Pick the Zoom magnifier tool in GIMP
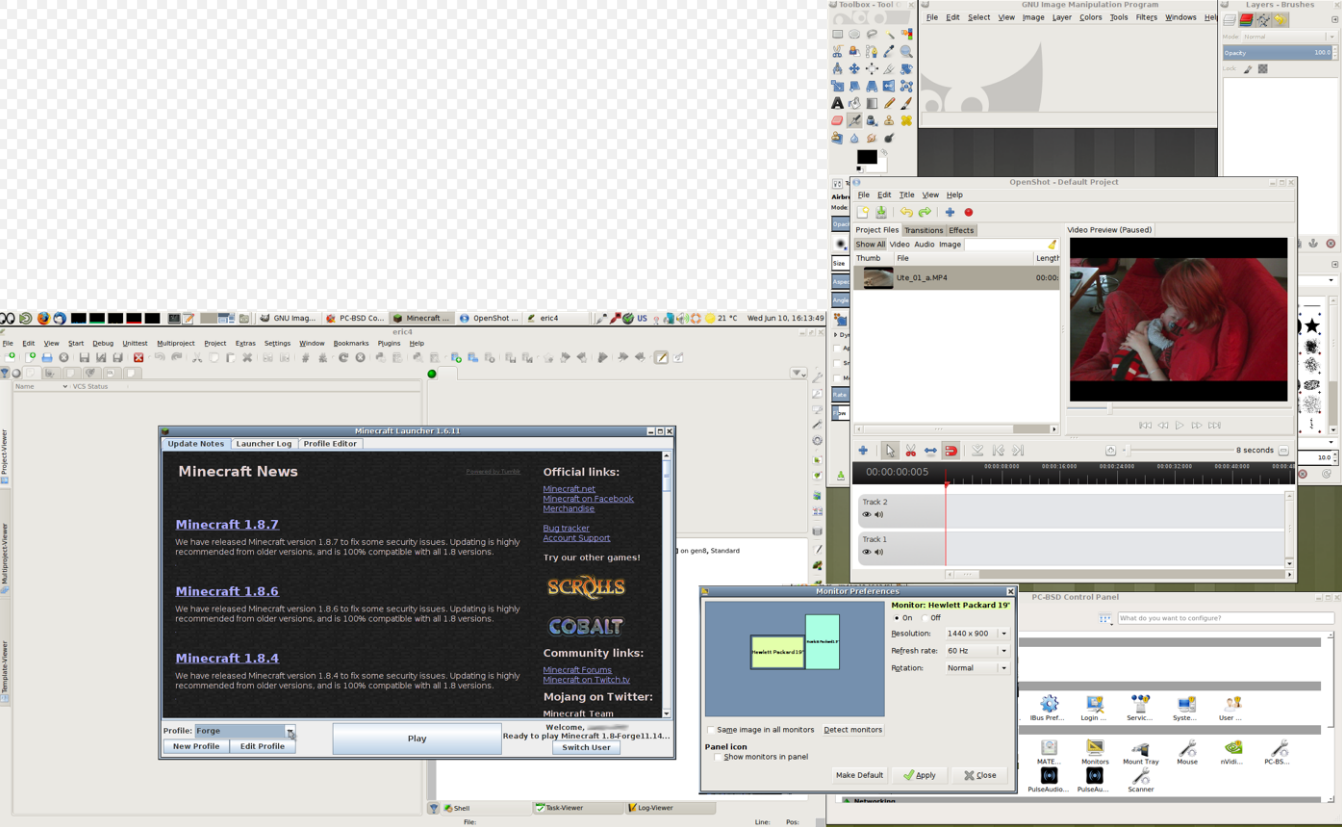The height and width of the screenshot is (827, 1342). pyautogui.click(x=906, y=51)
